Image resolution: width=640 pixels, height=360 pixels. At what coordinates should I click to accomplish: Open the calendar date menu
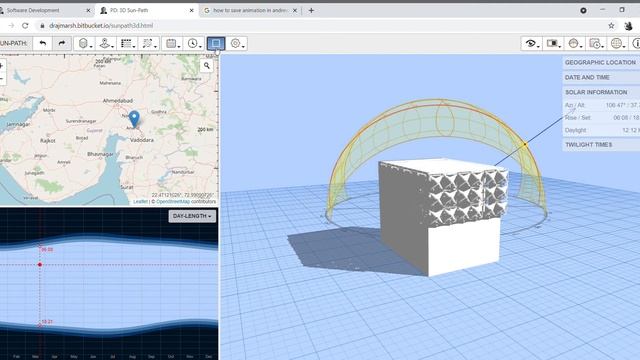tap(173, 43)
